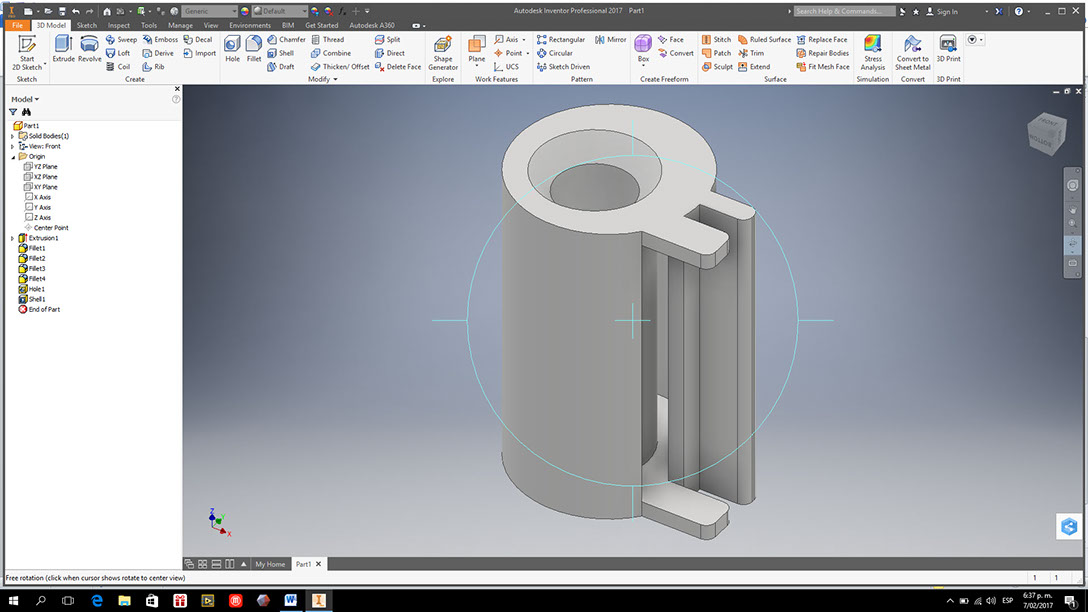1088x612 pixels.
Task: Select the YZ Plane in browser
Action: point(40,167)
